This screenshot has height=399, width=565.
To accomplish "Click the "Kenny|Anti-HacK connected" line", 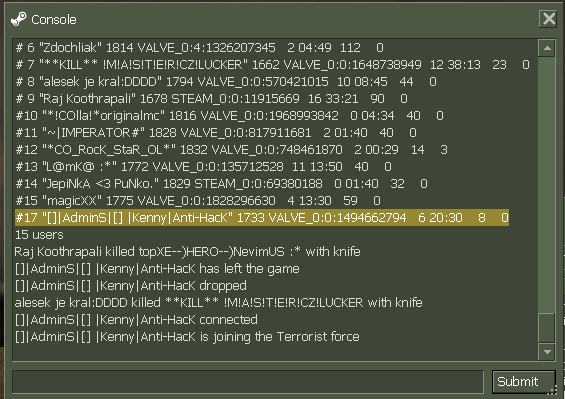I will pyautogui.click(x=136, y=319).
